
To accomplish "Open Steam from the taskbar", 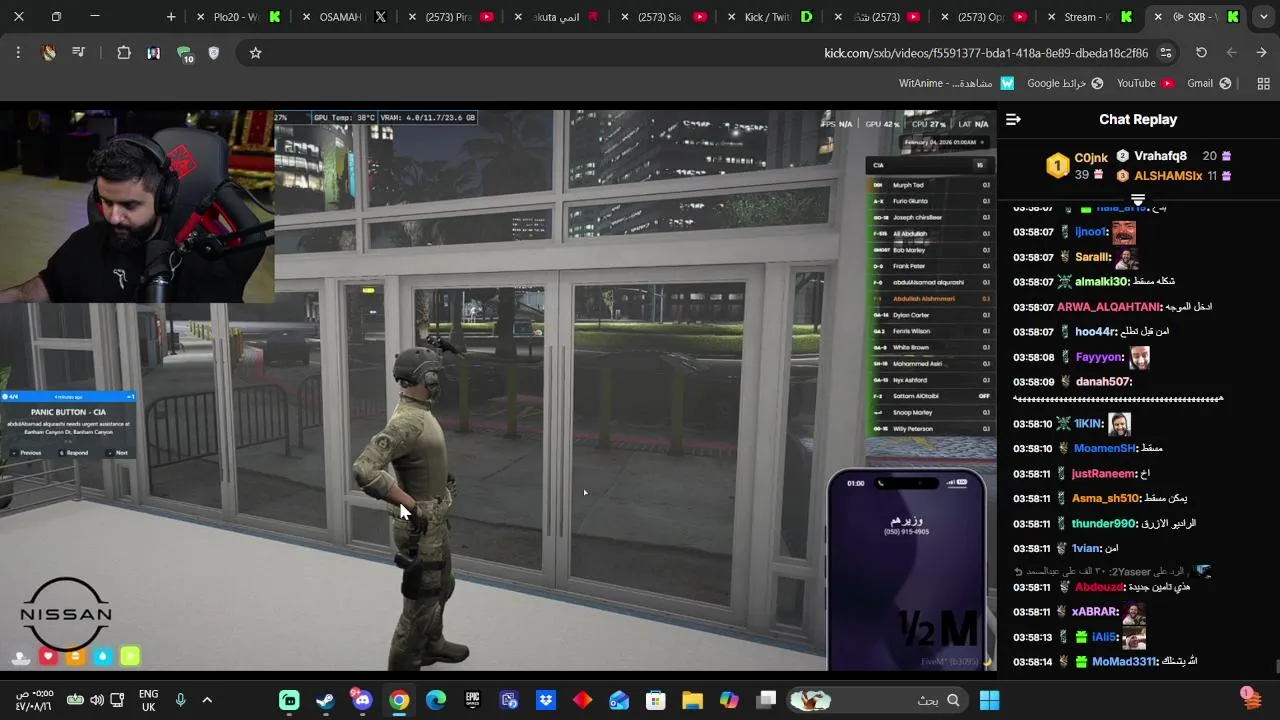I will [x=325, y=700].
